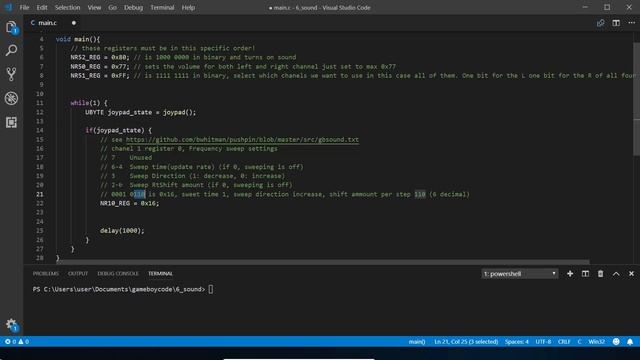Viewport: 640px width, 360px height.
Task: Select language mode C in status bar
Action: coord(579,342)
